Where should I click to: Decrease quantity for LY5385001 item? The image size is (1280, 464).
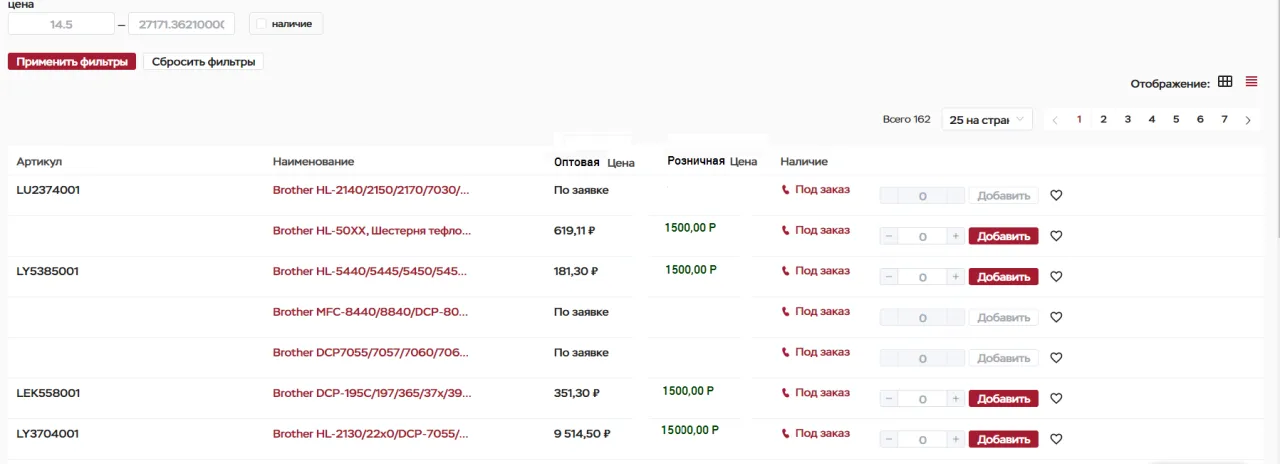(x=889, y=277)
